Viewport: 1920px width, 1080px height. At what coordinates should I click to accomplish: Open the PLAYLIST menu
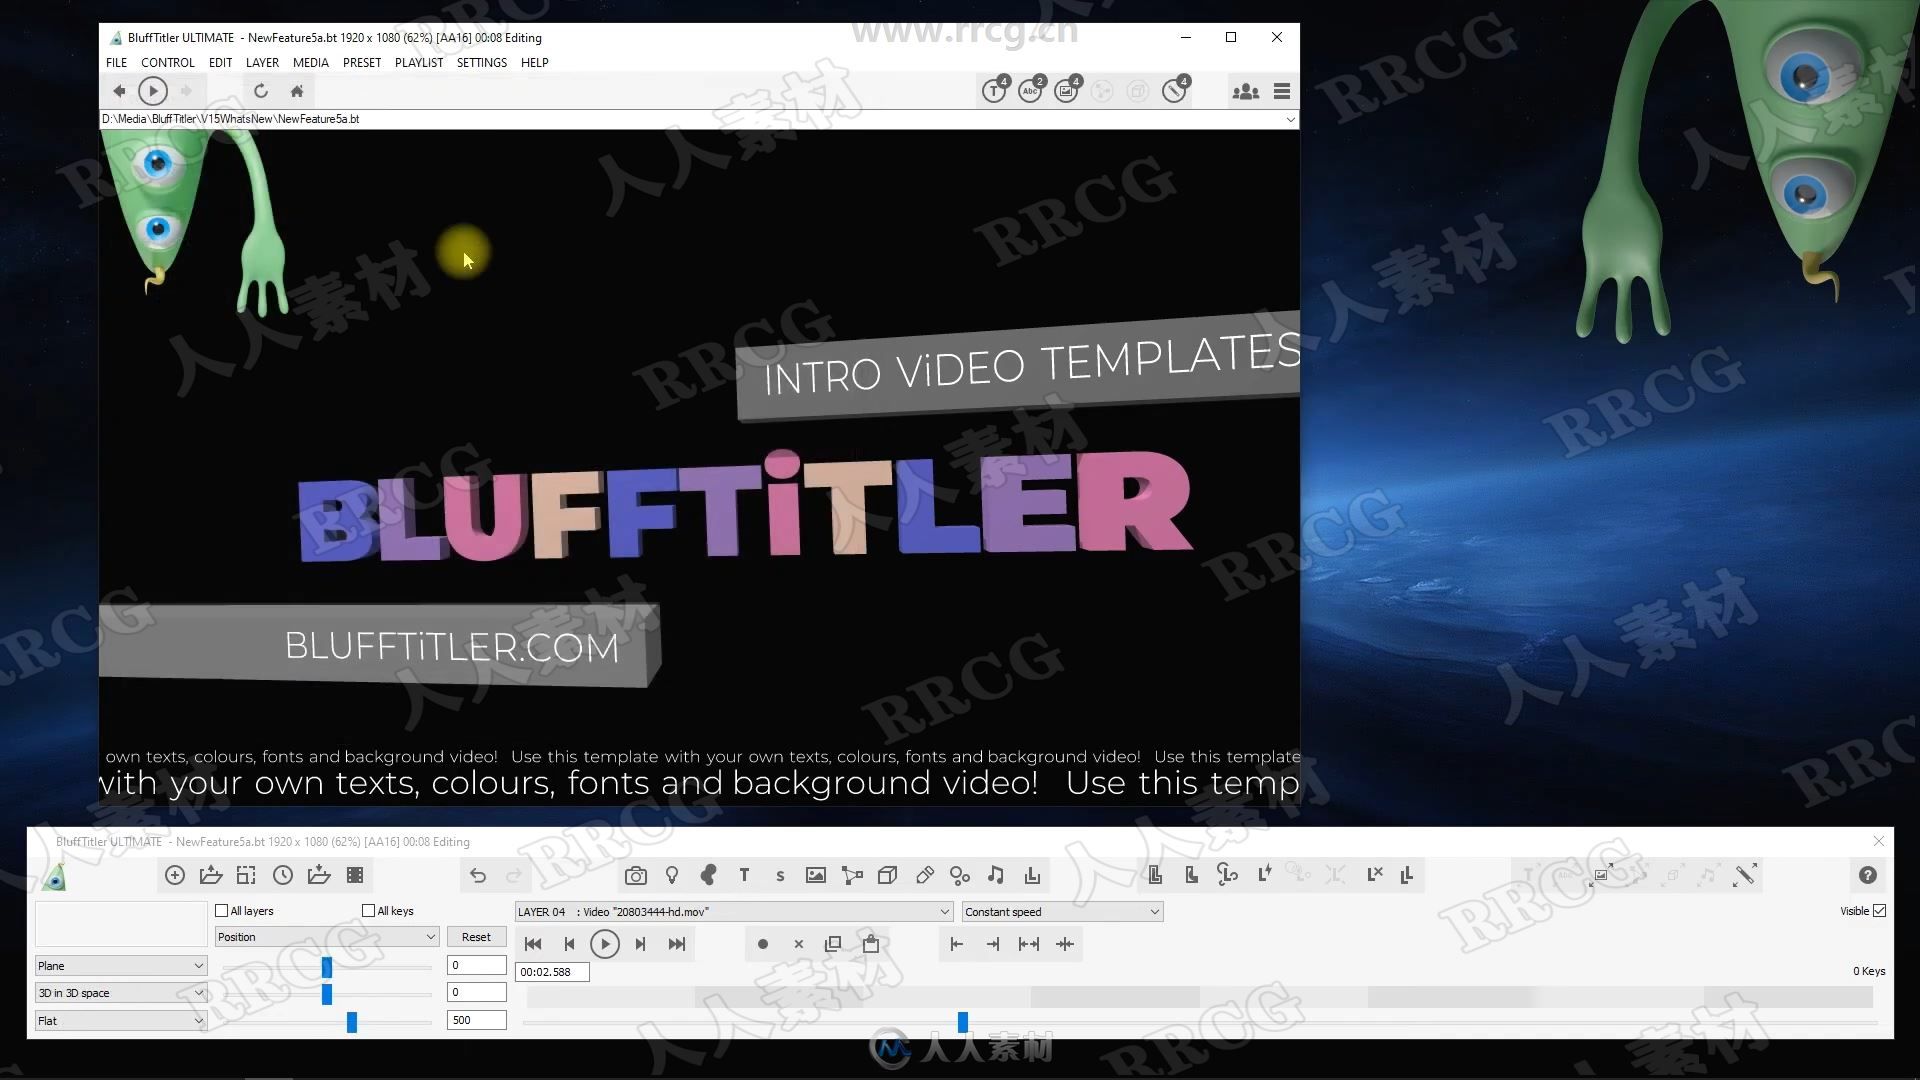pos(419,62)
